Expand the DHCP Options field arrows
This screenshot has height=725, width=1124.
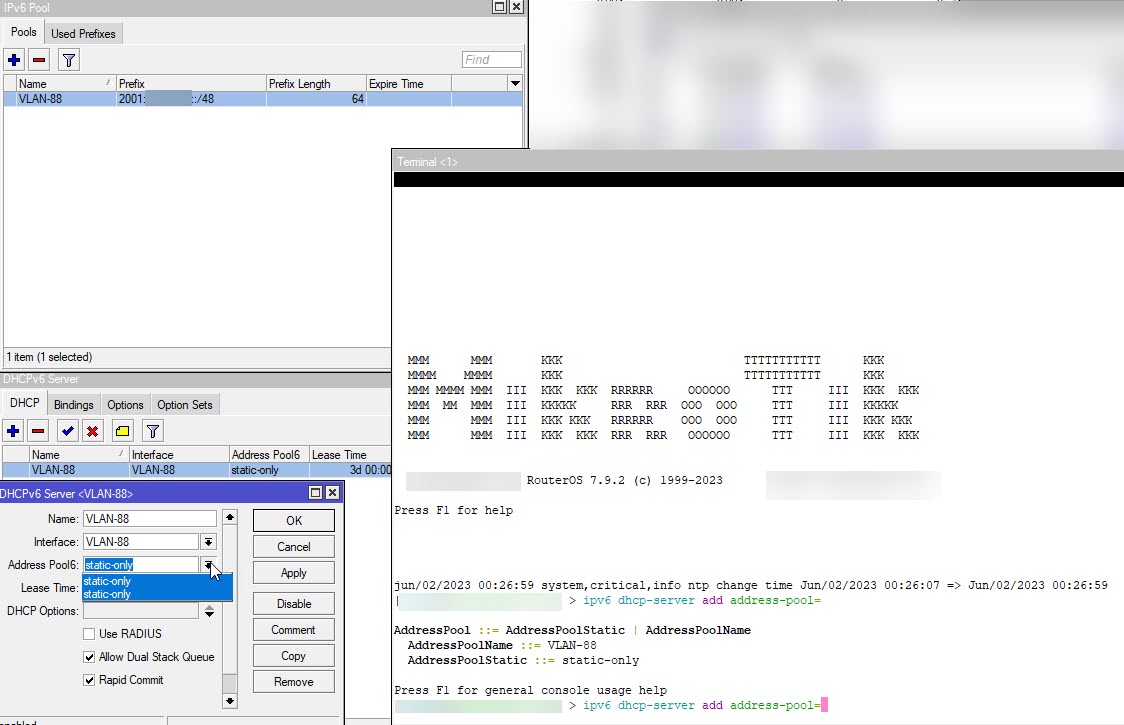(x=209, y=611)
